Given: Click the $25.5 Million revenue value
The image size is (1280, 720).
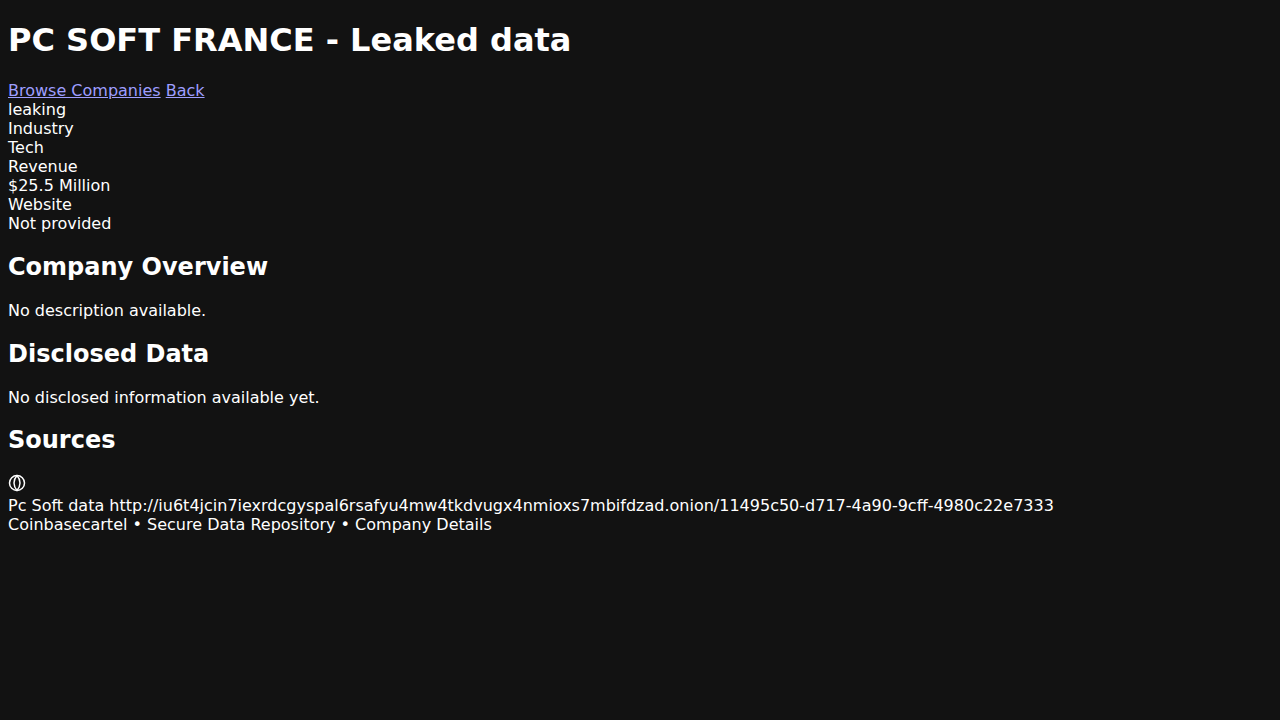Looking at the screenshot, I should click(59, 185).
